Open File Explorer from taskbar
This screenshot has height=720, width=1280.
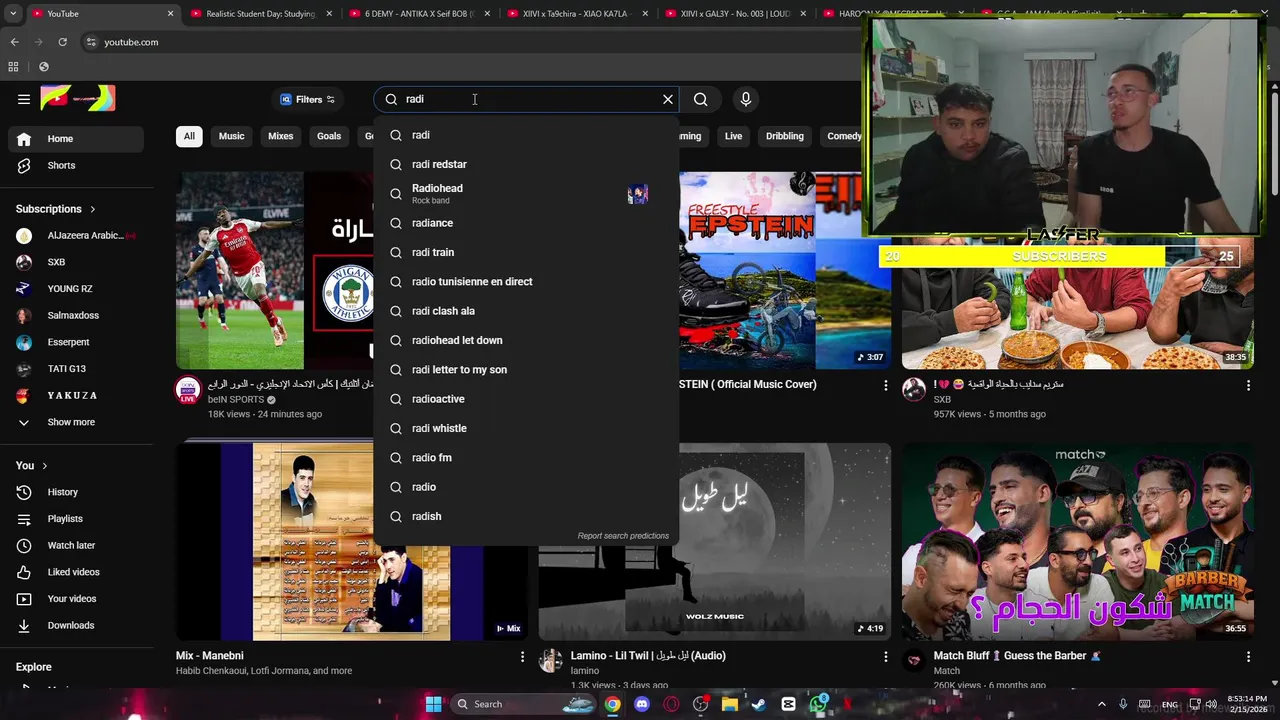click(730, 704)
